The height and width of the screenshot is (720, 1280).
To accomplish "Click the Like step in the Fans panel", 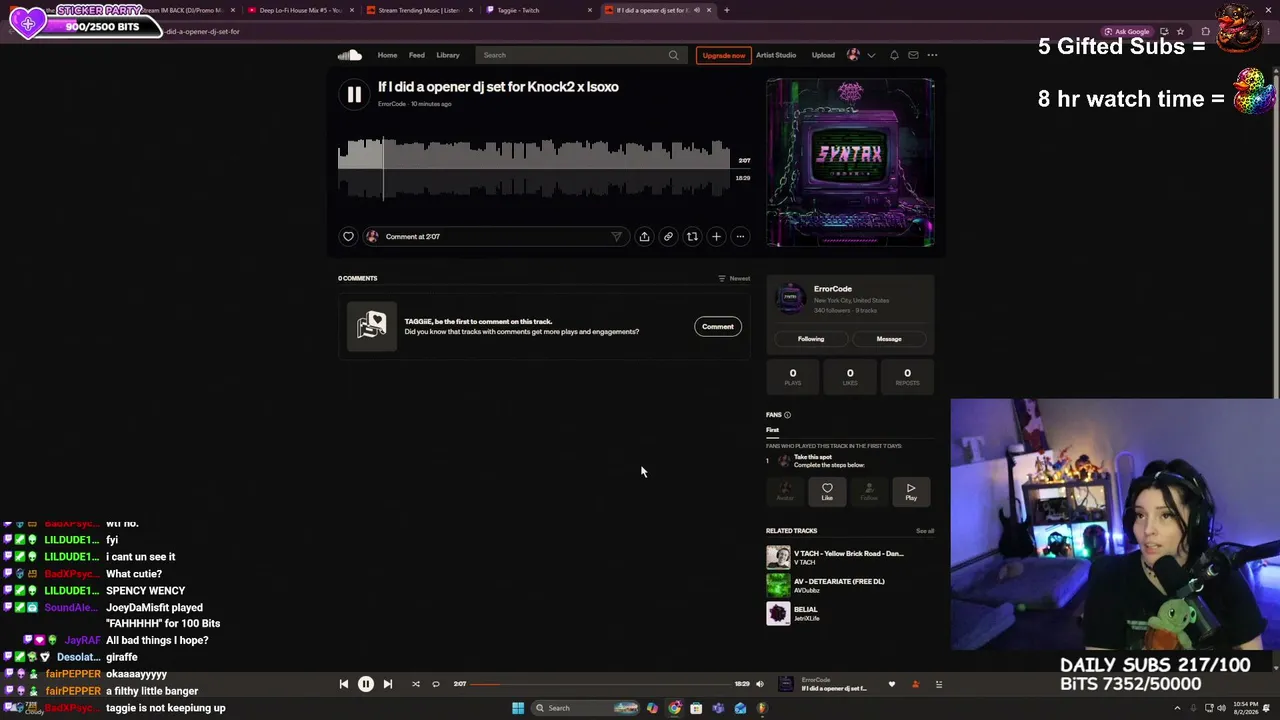I will [x=827, y=491].
